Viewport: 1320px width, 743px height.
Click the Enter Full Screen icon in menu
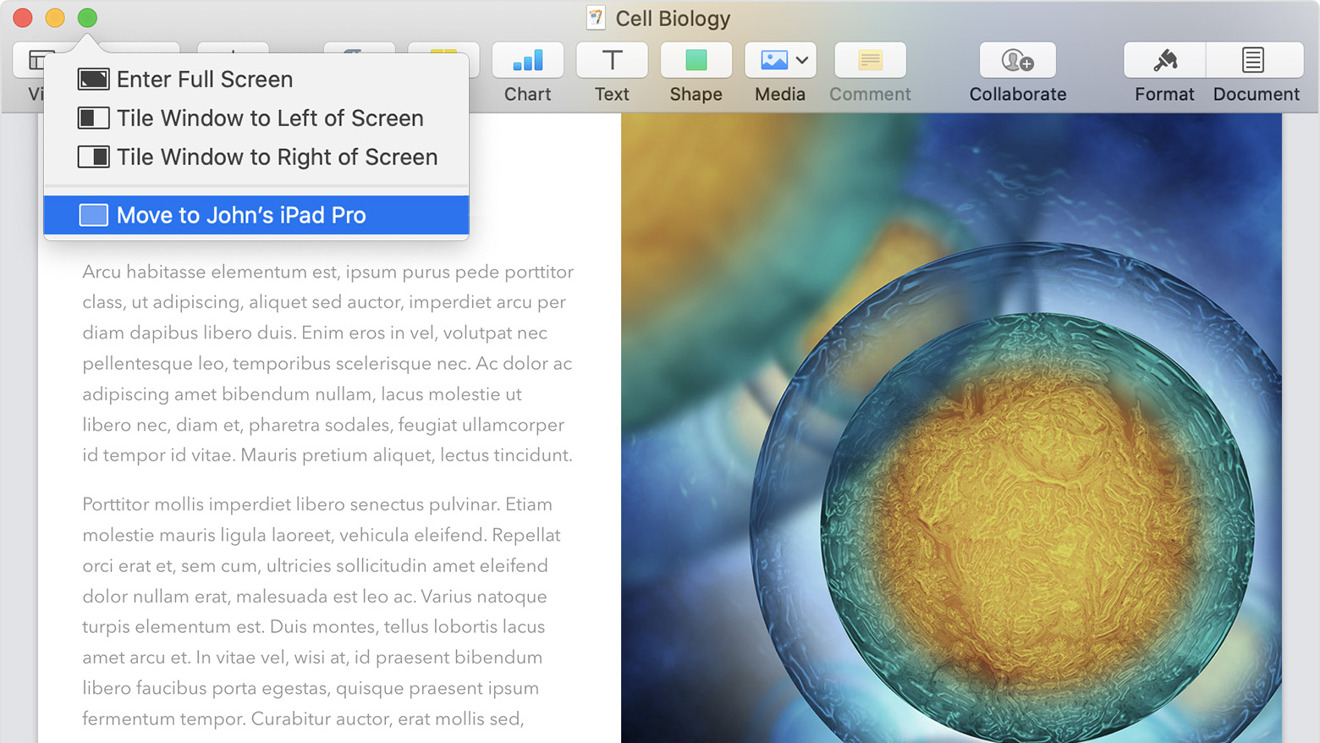(93, 79)
